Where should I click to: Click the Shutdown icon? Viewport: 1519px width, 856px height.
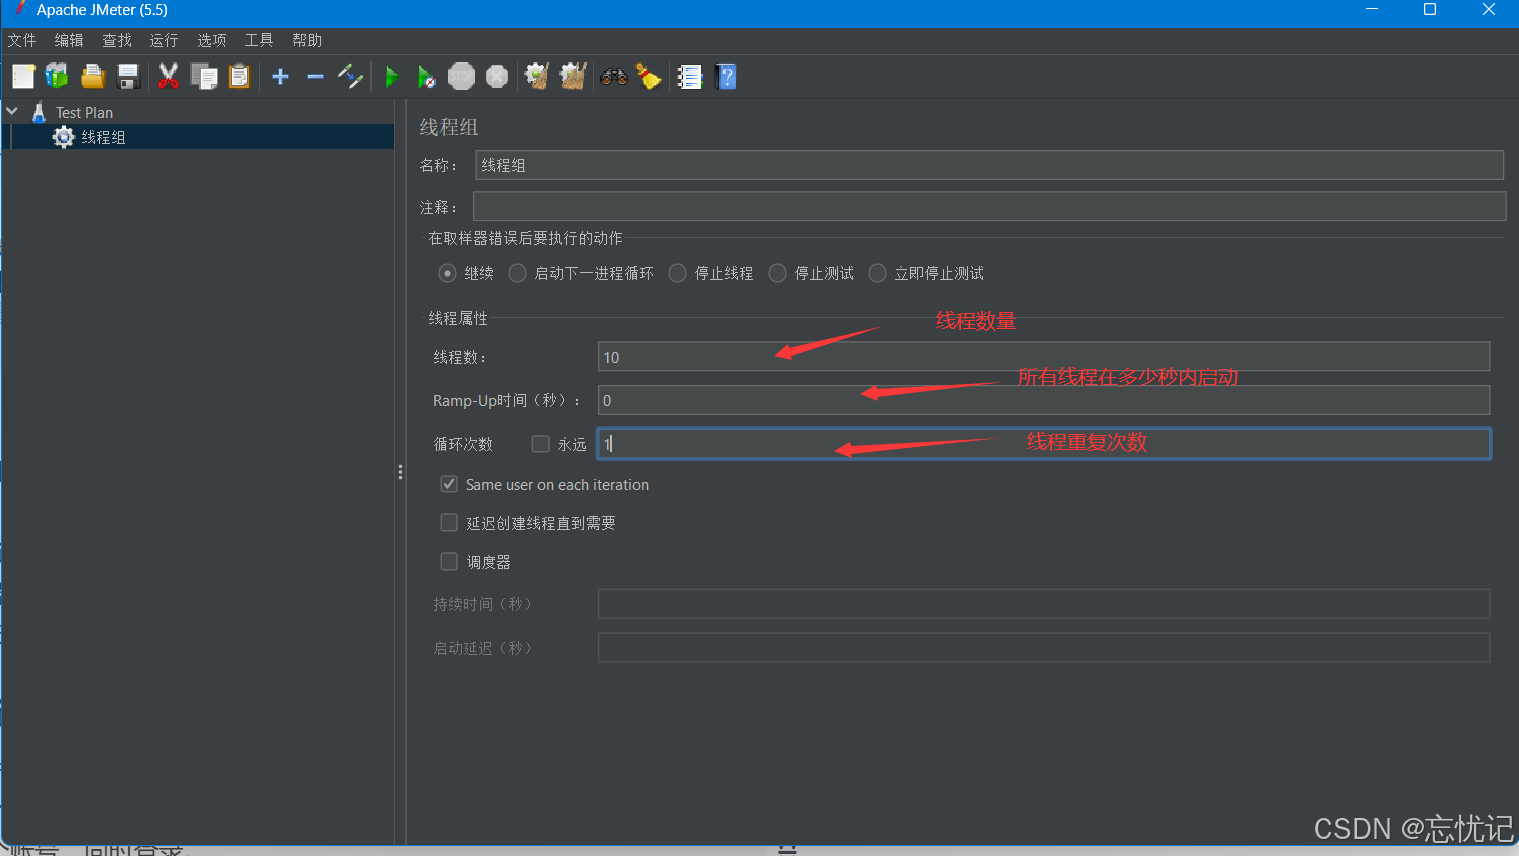[x=497, y=76]
